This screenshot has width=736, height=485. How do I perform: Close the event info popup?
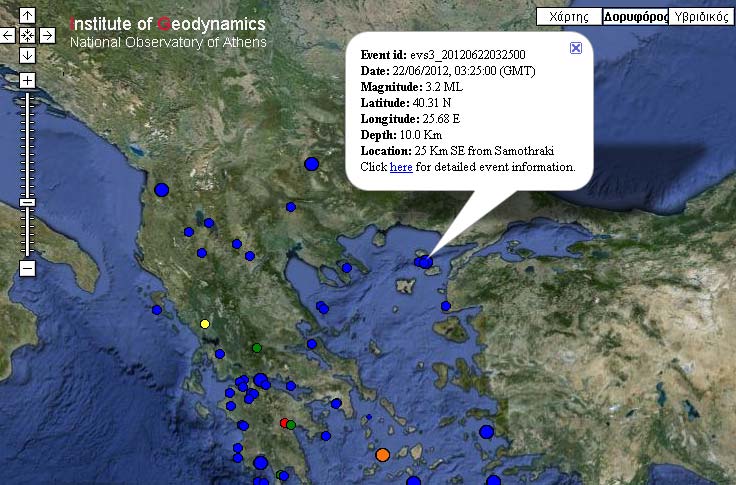coord(576,48)
